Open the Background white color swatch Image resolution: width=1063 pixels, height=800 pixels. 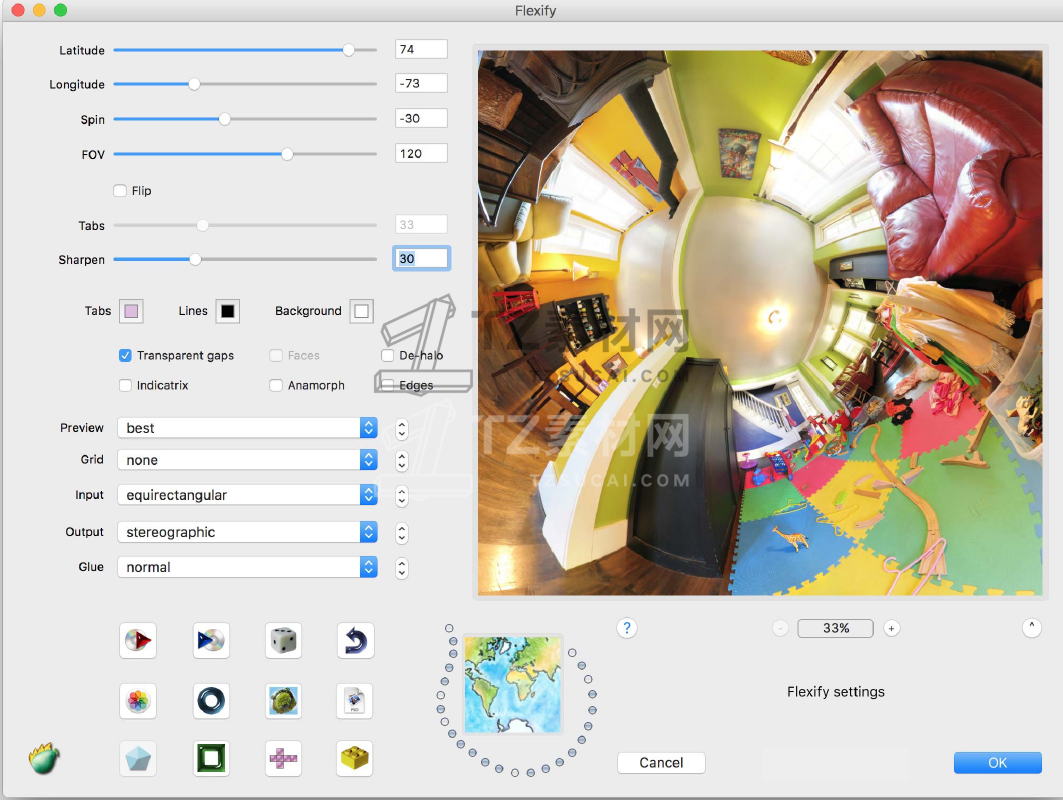361,311
